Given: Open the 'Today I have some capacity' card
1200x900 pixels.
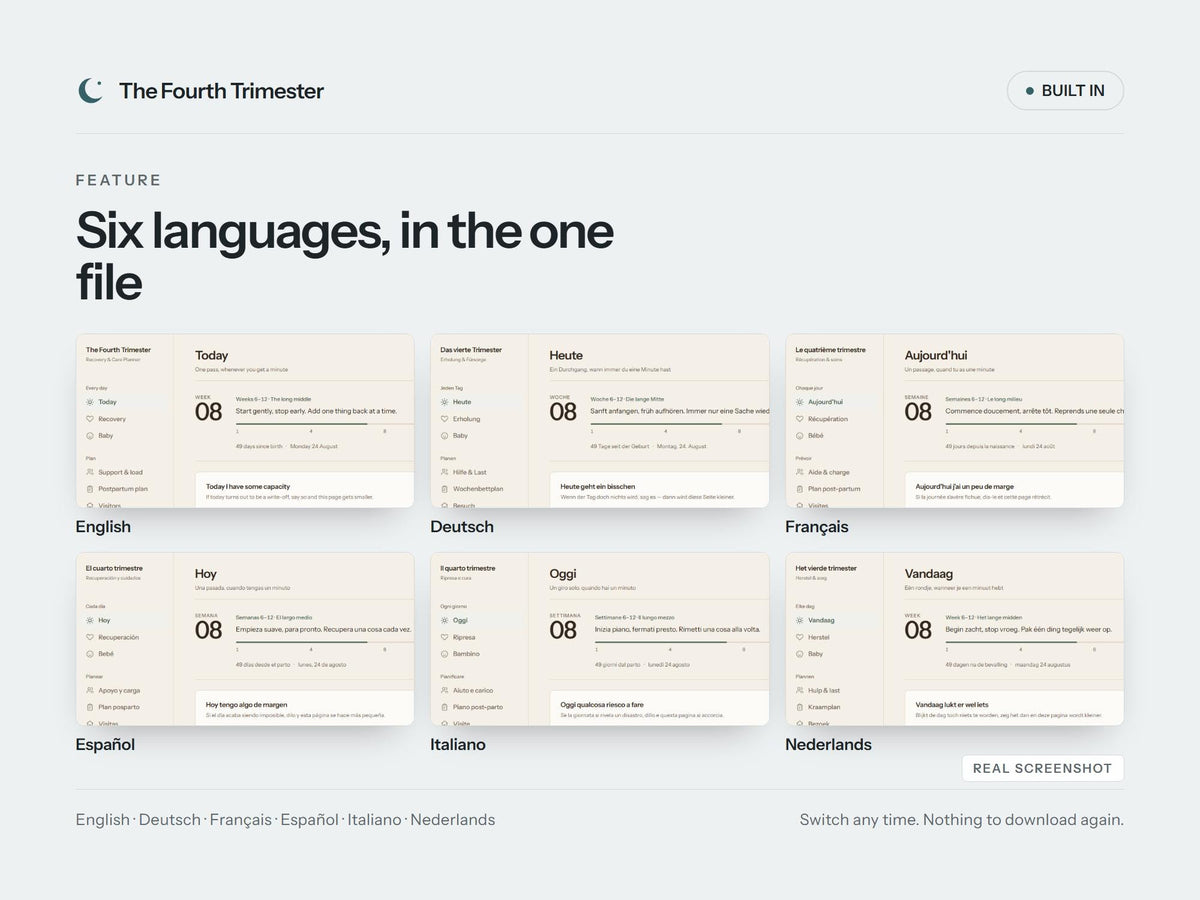Looking at the screenshot, I should click(x=304, y=490).
